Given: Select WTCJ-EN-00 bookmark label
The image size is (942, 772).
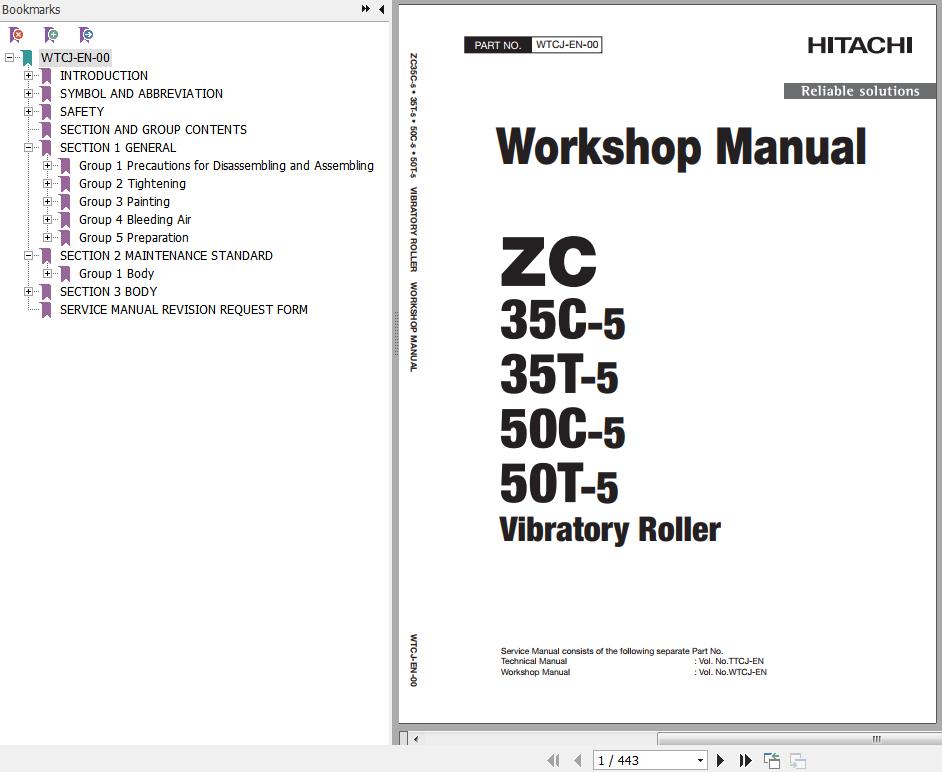Looking at the screenshot, I should coord(75,58).
